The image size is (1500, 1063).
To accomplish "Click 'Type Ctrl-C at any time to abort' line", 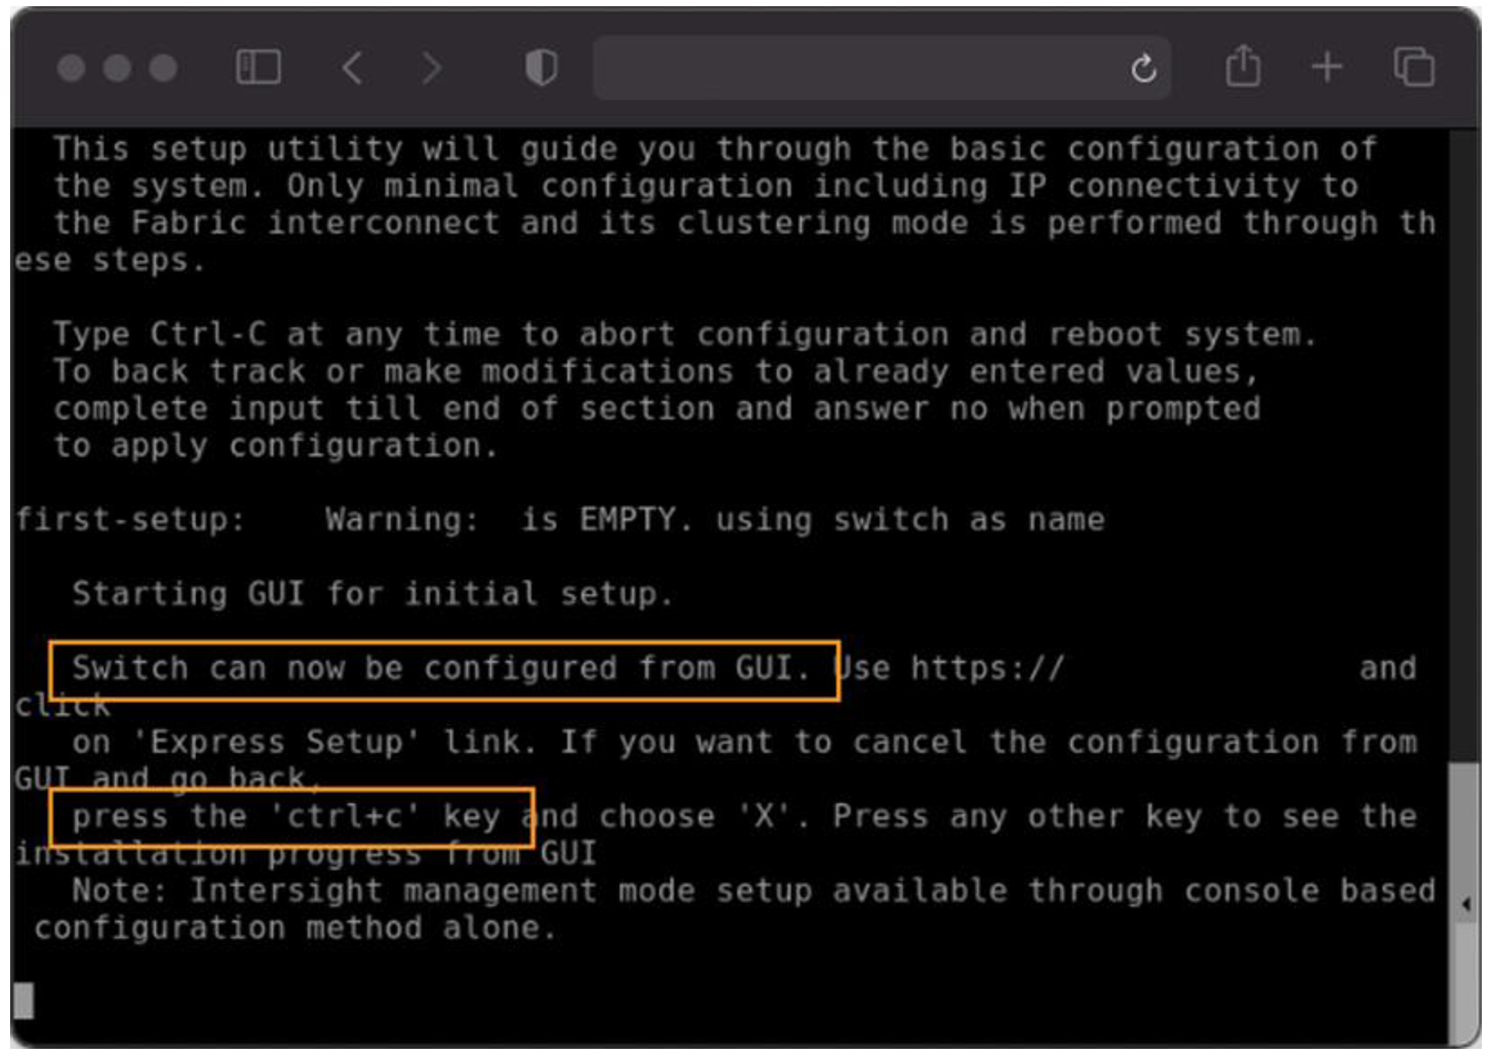I will 685,334.
